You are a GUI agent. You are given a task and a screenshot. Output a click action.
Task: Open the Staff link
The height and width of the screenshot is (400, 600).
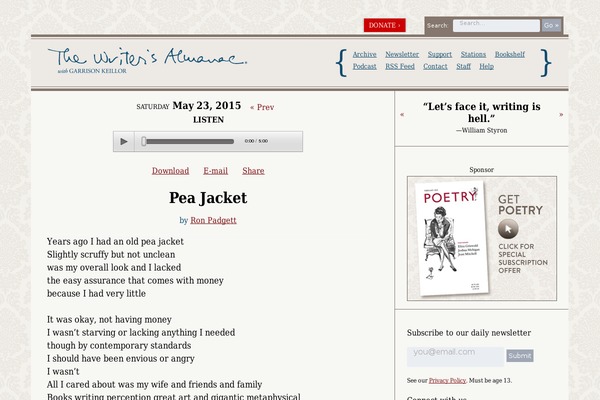tap(463, 66)
